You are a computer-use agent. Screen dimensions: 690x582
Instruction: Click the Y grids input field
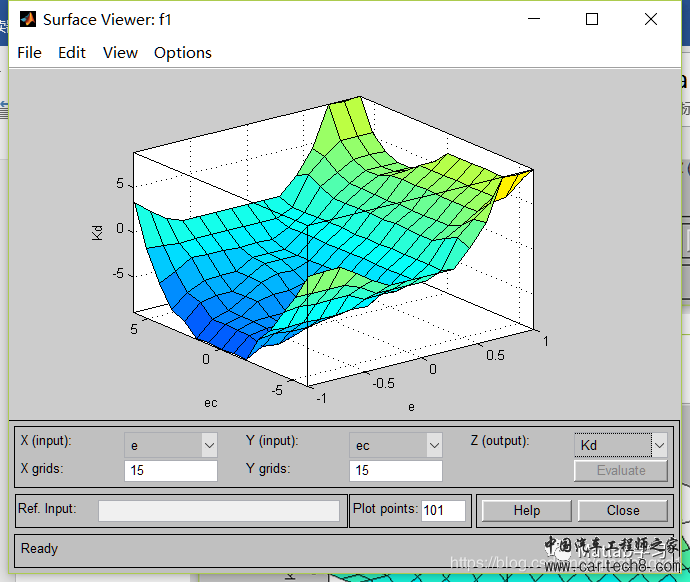coord(396,470)
